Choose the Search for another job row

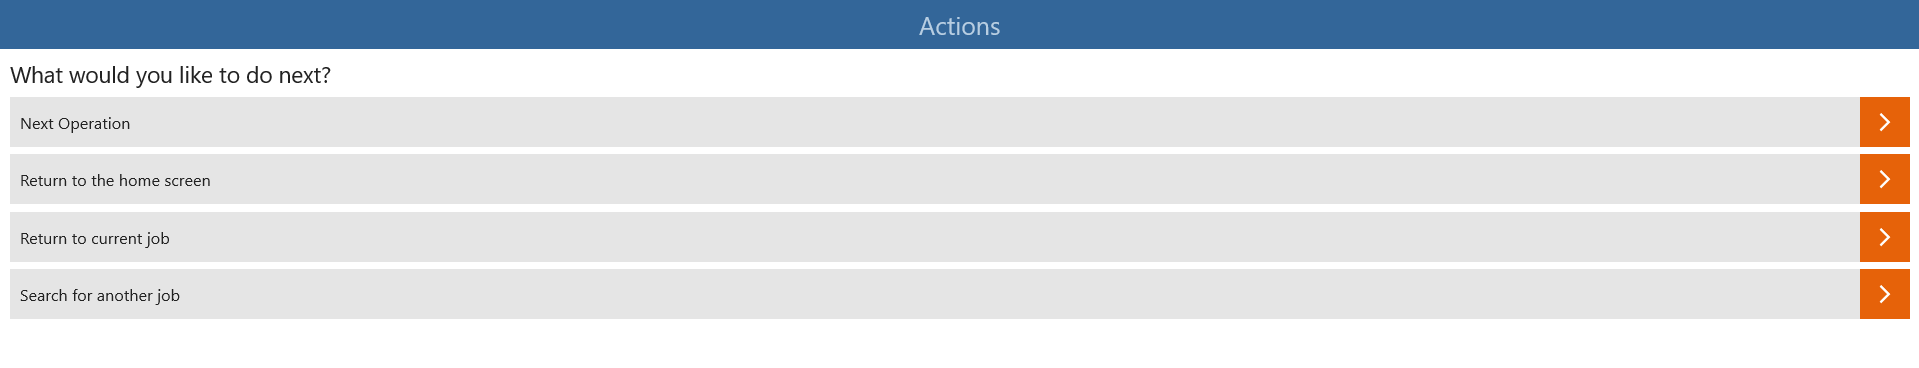[960, 294]
